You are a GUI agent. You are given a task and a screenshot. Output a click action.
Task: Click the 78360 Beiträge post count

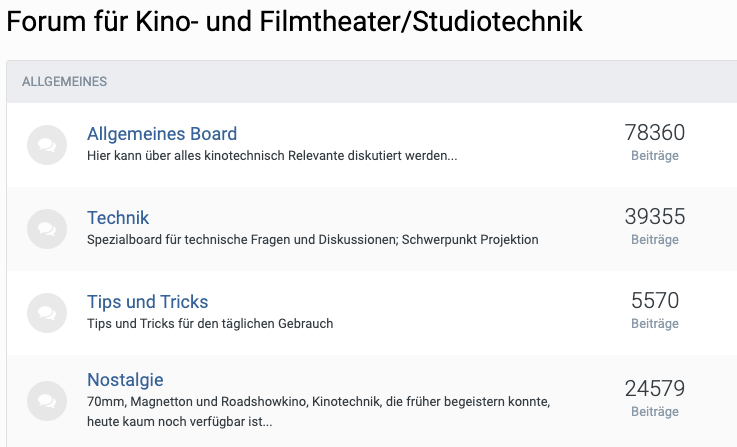pos(655,142)
